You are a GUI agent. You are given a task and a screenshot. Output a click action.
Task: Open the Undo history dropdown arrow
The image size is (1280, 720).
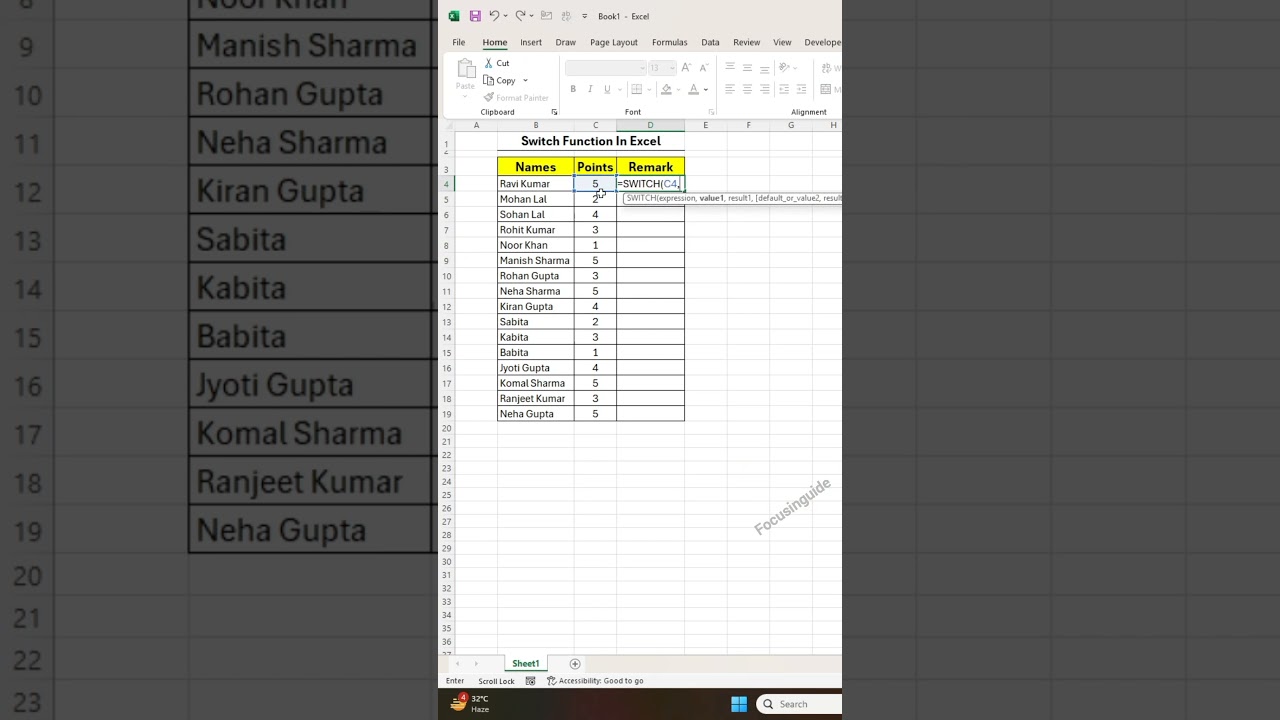(x=506, y=16)
